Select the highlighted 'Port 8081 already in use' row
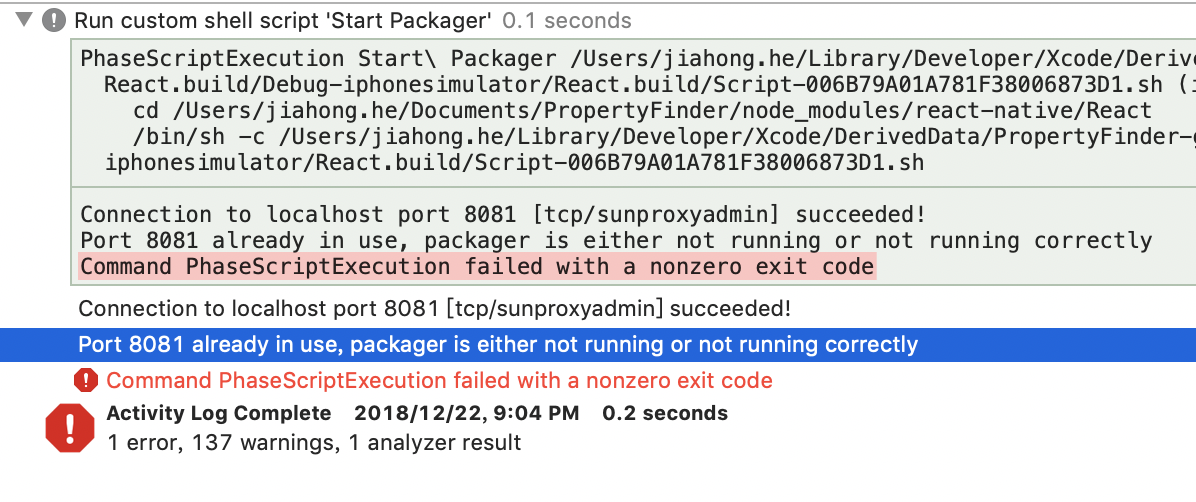The height and width of the screenshot is (502, 1196). pyautogui.click(x=598, y=345)
